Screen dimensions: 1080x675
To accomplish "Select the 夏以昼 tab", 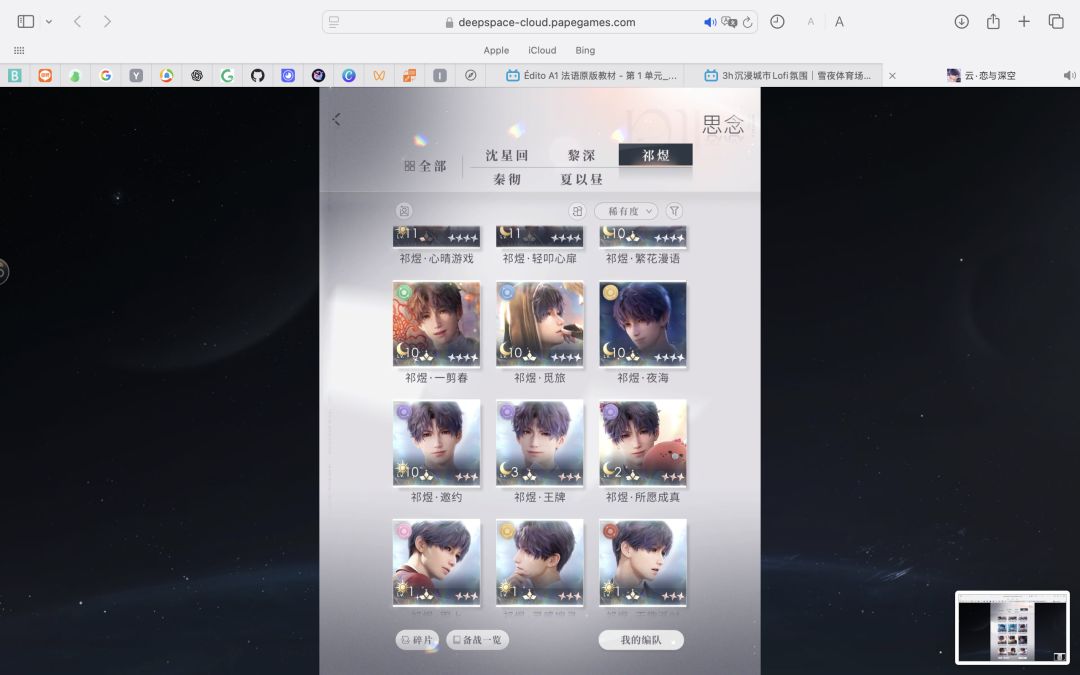I will click(581, 180).
